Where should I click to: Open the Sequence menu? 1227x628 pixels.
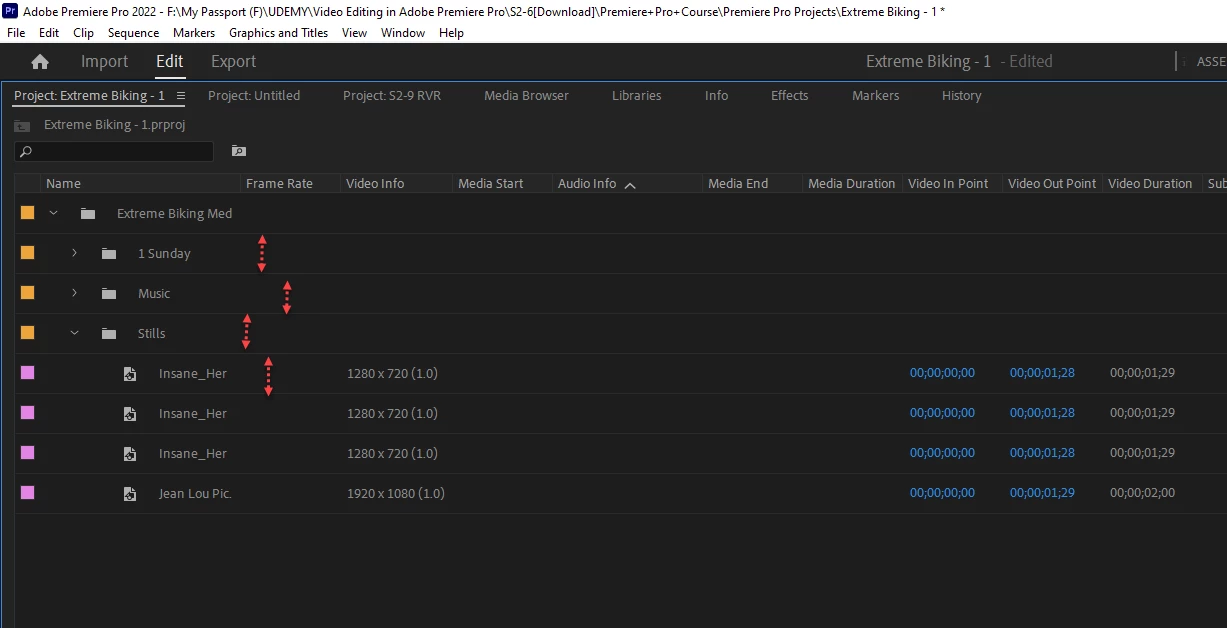click(134, 33)
